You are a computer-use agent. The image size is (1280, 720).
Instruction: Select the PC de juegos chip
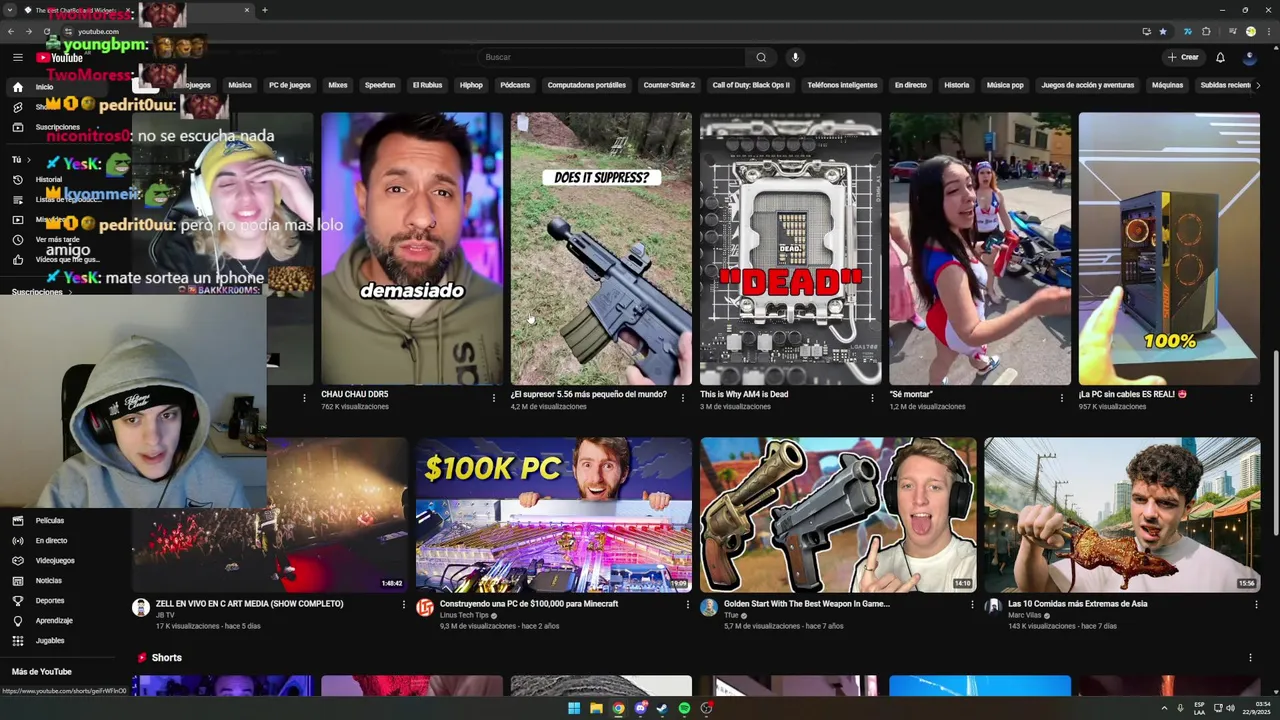click(x=290, y=85)
